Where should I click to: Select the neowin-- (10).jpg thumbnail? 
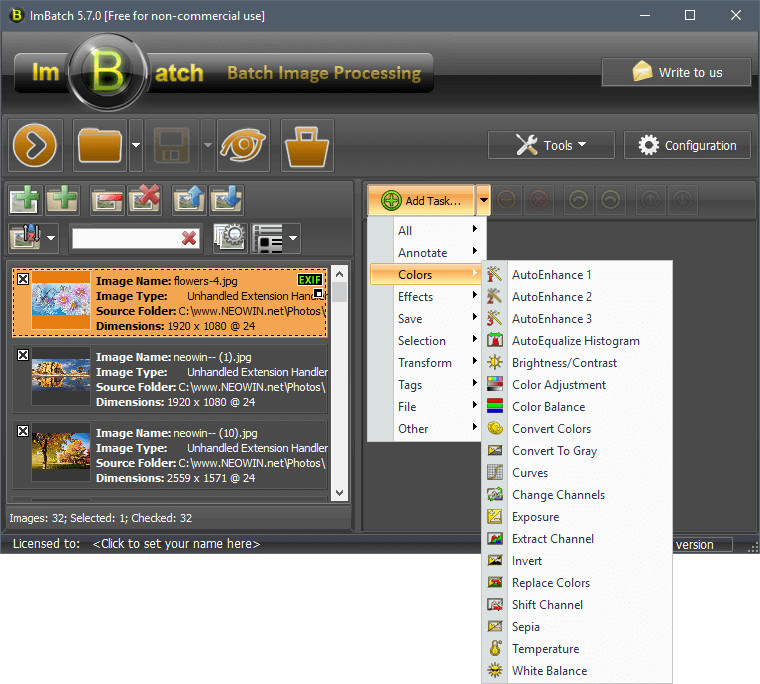click(x=61, y=452)
